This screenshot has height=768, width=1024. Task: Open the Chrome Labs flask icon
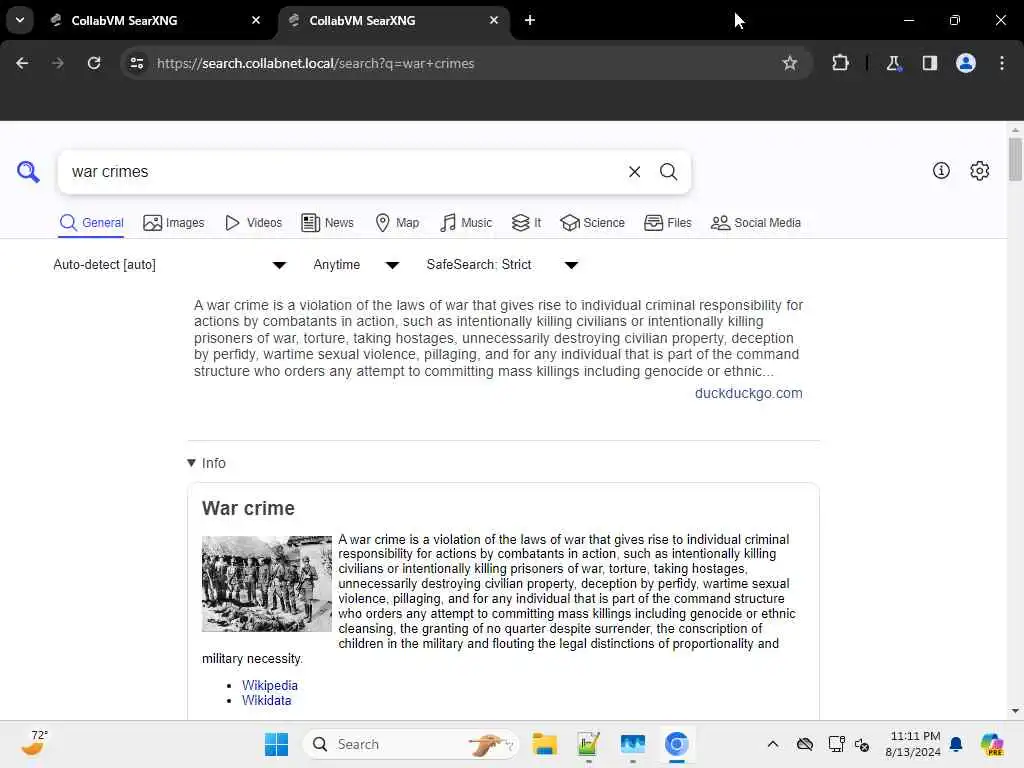(x=893, y=63)
